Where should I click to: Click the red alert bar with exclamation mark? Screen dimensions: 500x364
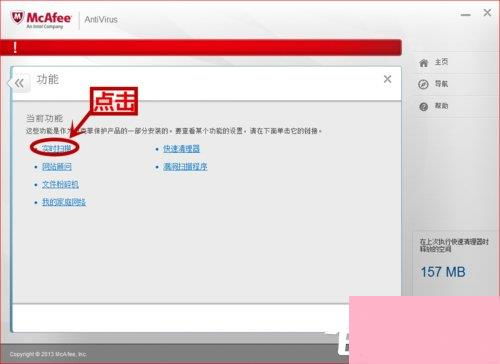[x=201, y=47]
